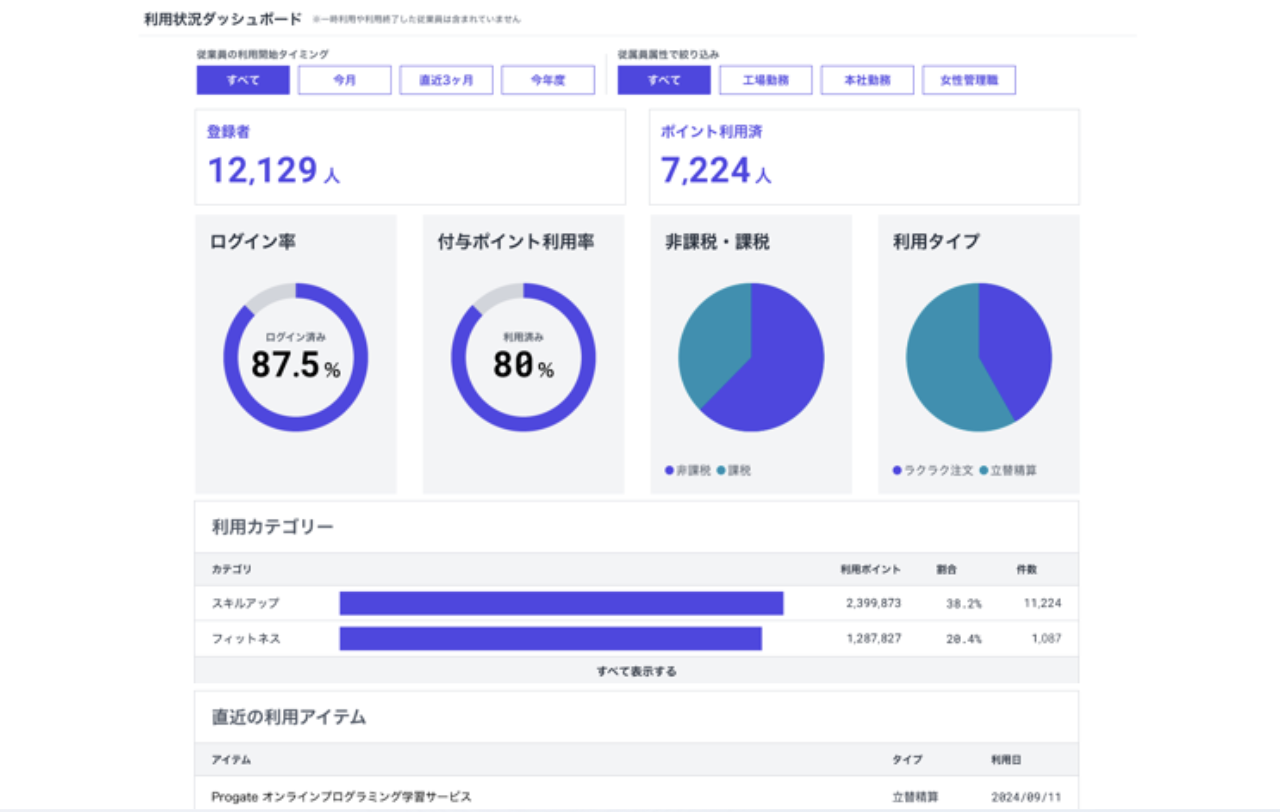This screenshot has width=1280, height=812.
Task: Click the 利用タイプ pie chart
Action: (979, 357)
